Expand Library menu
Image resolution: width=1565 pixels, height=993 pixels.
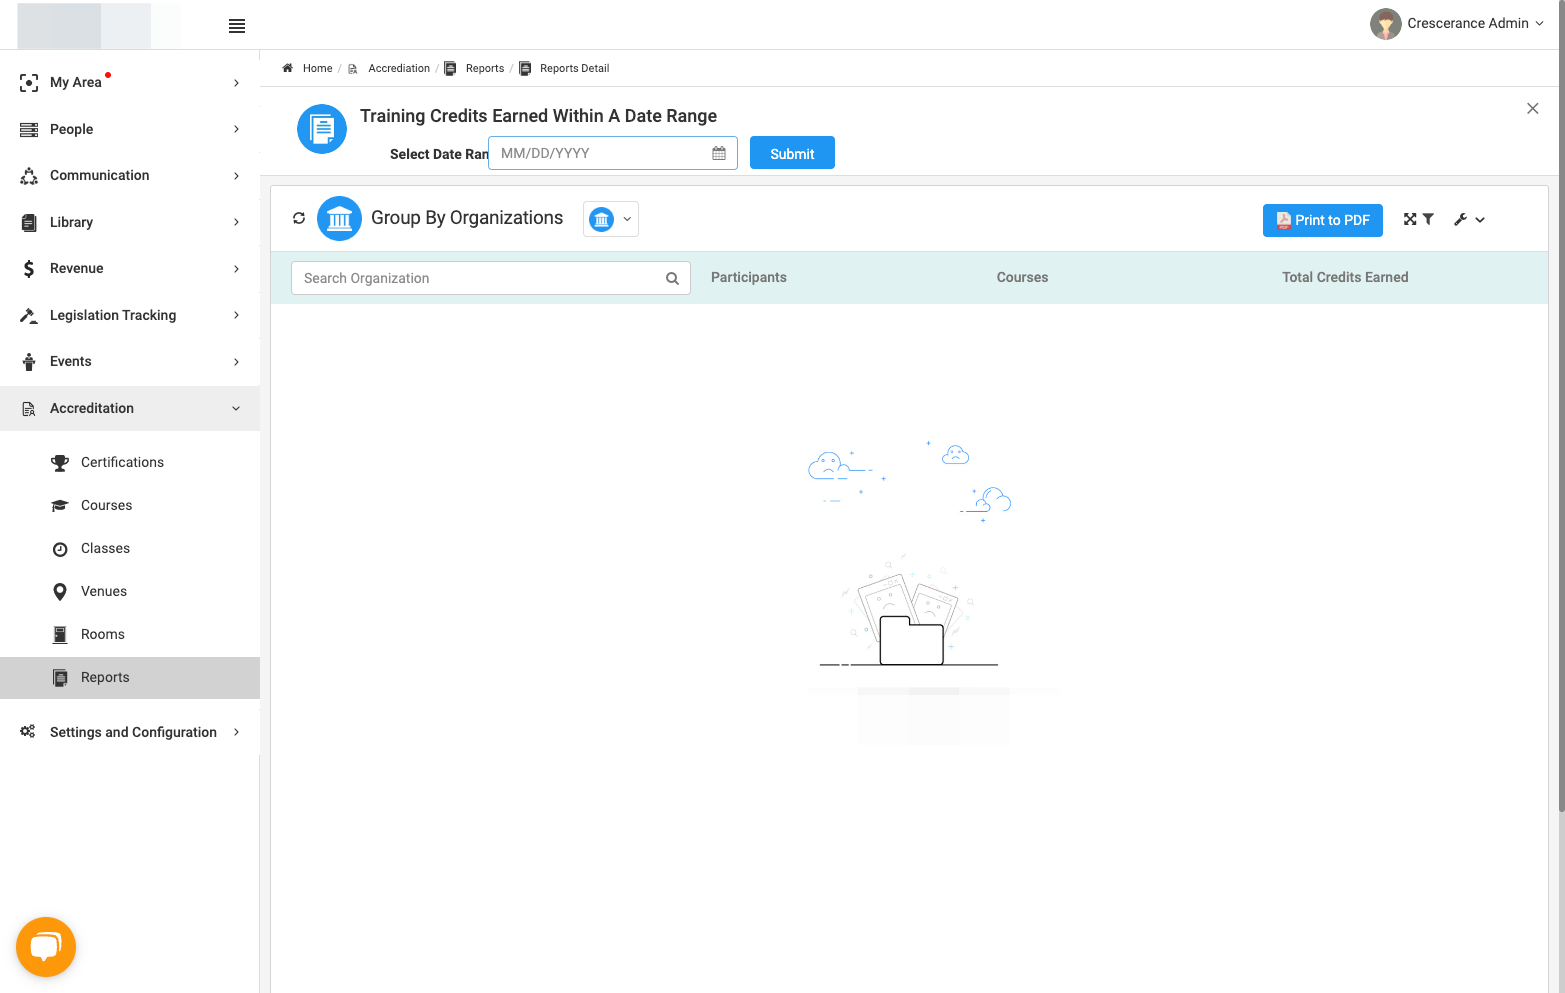tap(130, 222)
